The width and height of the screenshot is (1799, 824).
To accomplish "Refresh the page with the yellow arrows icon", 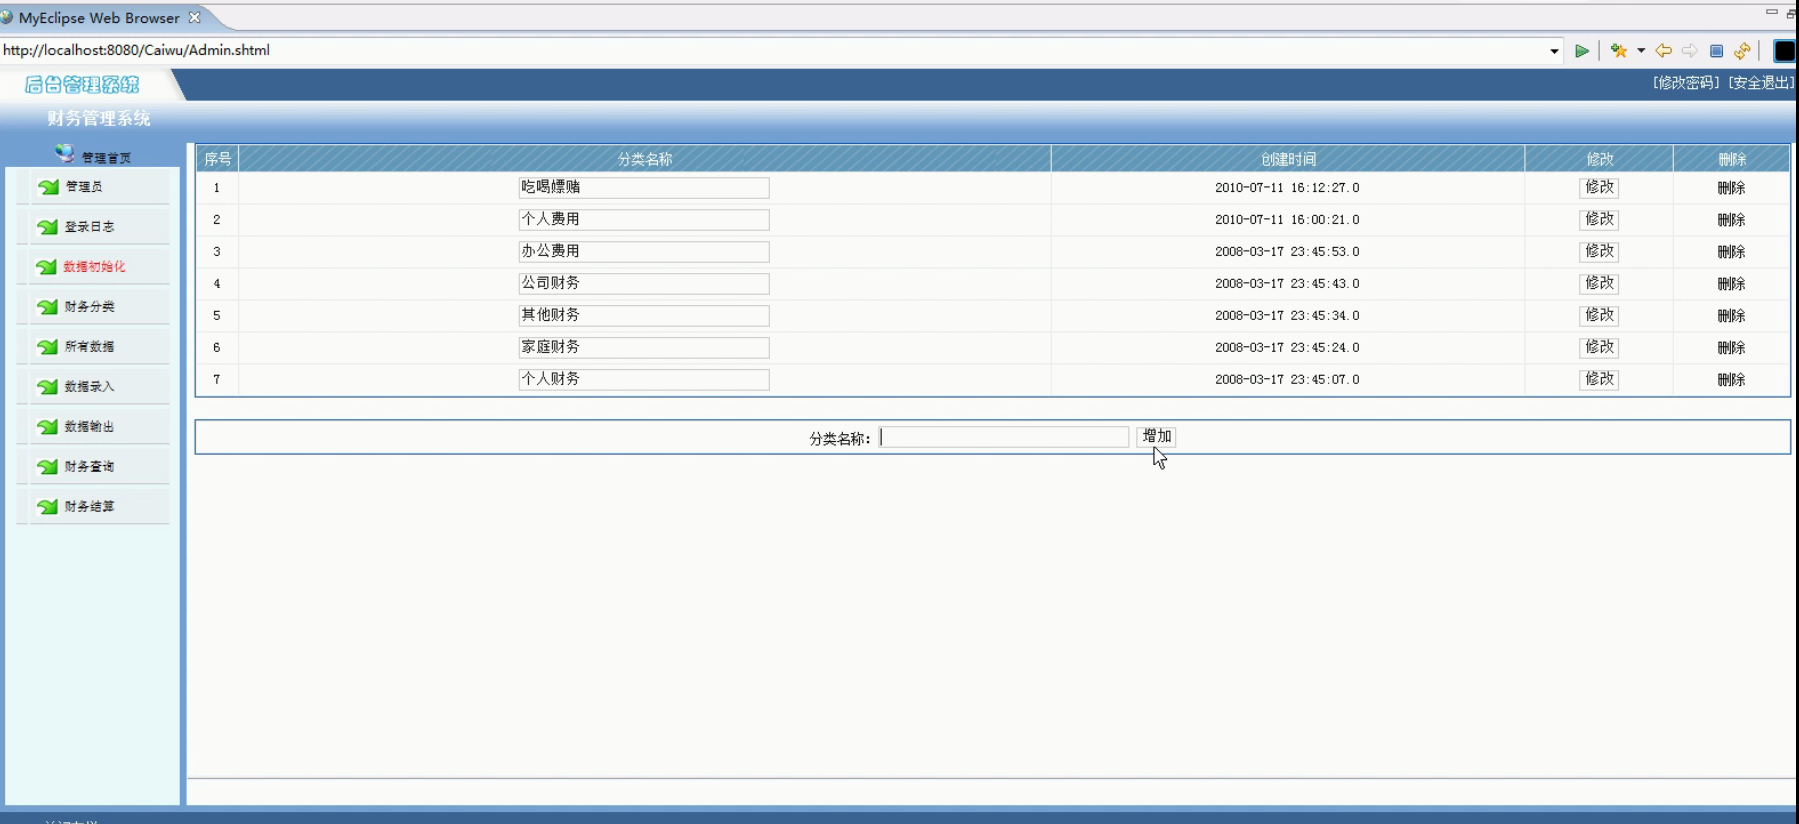I will pyautogui.click(x=1743, y=51).
